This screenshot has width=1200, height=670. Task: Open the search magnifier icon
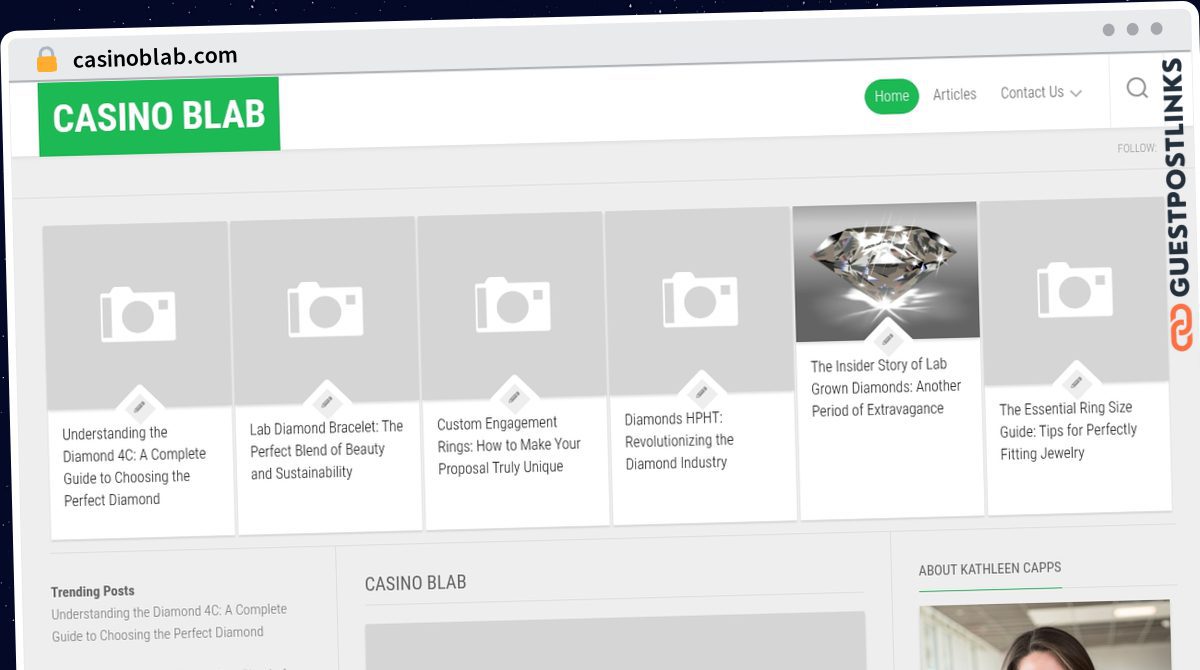pos(1137,88)
